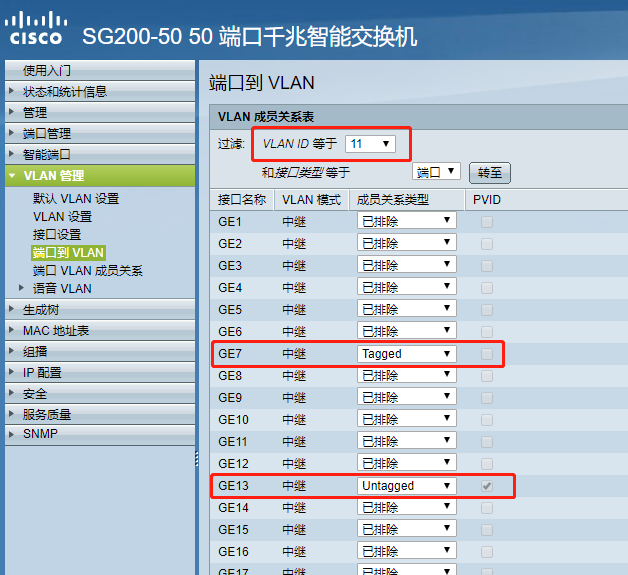This screenshot has width=628, height=575.
Task: Toggle PVID checkbox for GE16
Action: click(x=487, y=552)
